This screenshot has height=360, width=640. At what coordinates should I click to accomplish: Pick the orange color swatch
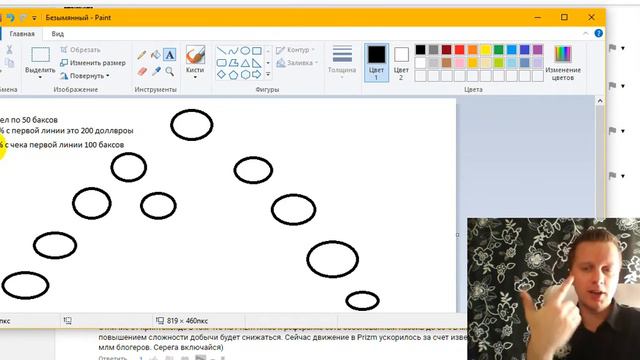[472, 50]
